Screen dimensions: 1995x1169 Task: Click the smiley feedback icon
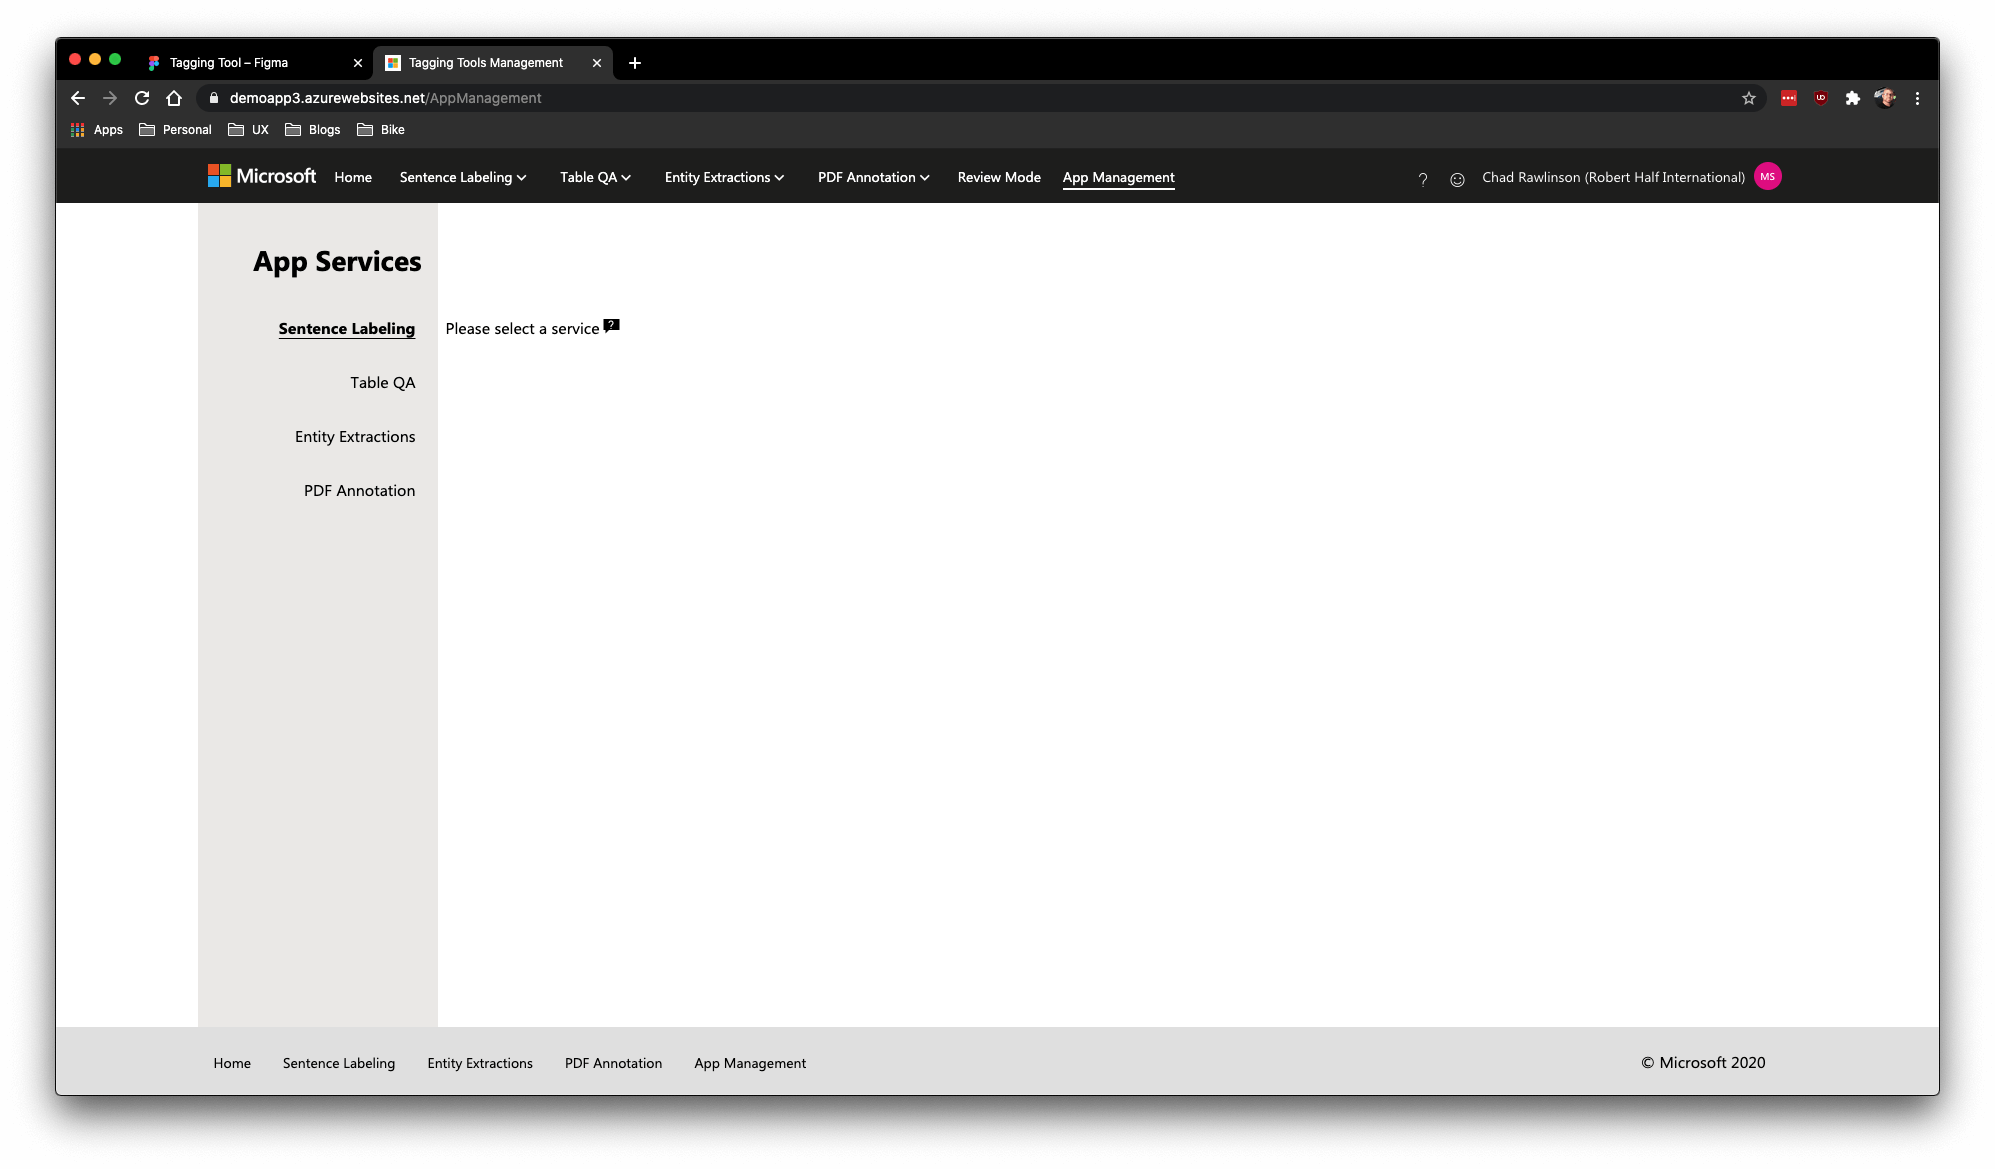click(1457, 179)
